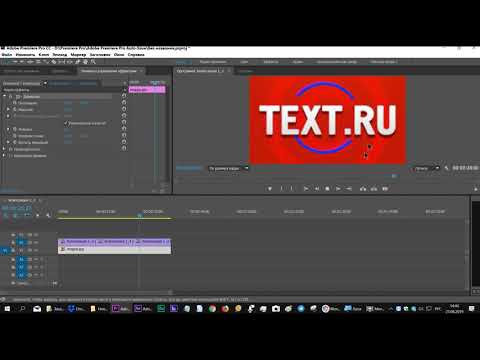Select the Pen tool in the tools bar
Image resolution: width=480 pixels, height=360 pixels.
pyautogui.click(x=78, y=62)
